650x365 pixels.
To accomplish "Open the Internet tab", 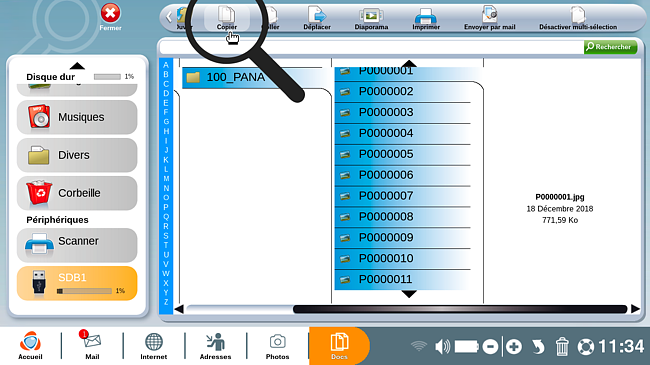I will pos(153,346).
